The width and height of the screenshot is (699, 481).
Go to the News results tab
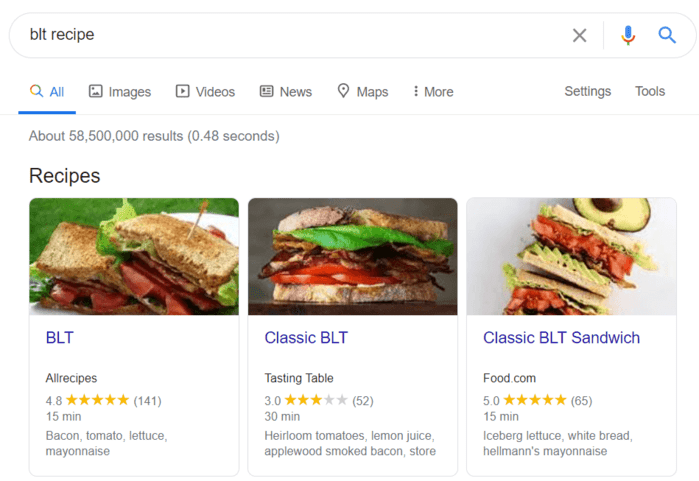click(285, 92)
